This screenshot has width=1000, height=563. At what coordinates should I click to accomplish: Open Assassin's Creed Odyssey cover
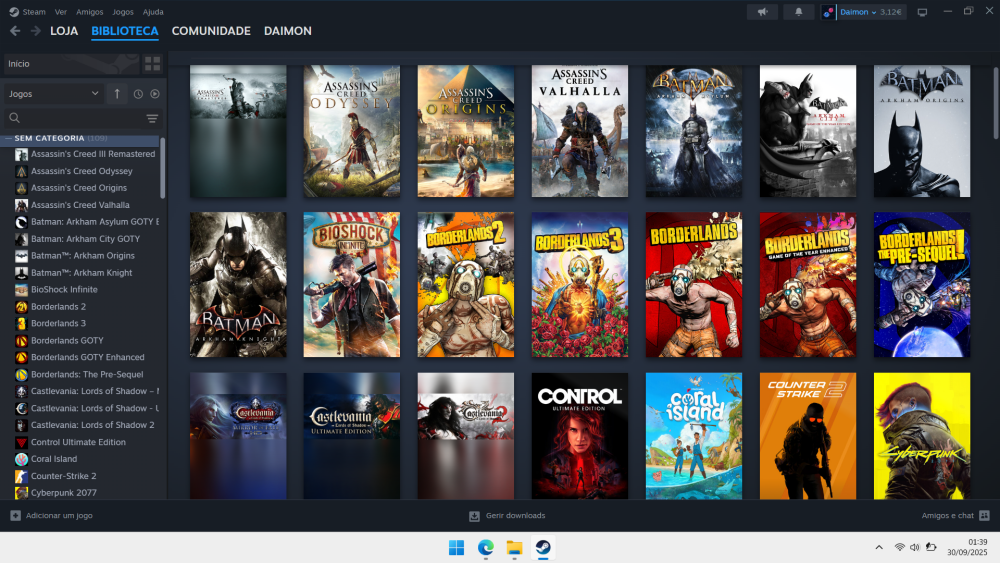pos(351,131)
